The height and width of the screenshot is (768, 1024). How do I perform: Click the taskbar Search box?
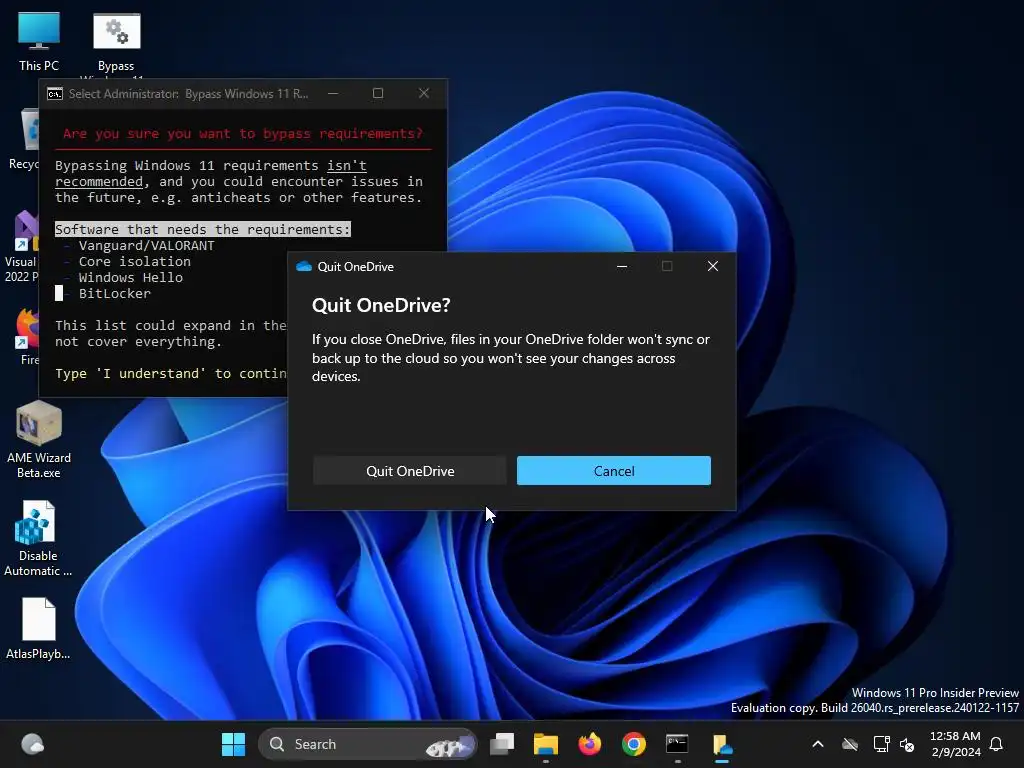click(368, 744)
